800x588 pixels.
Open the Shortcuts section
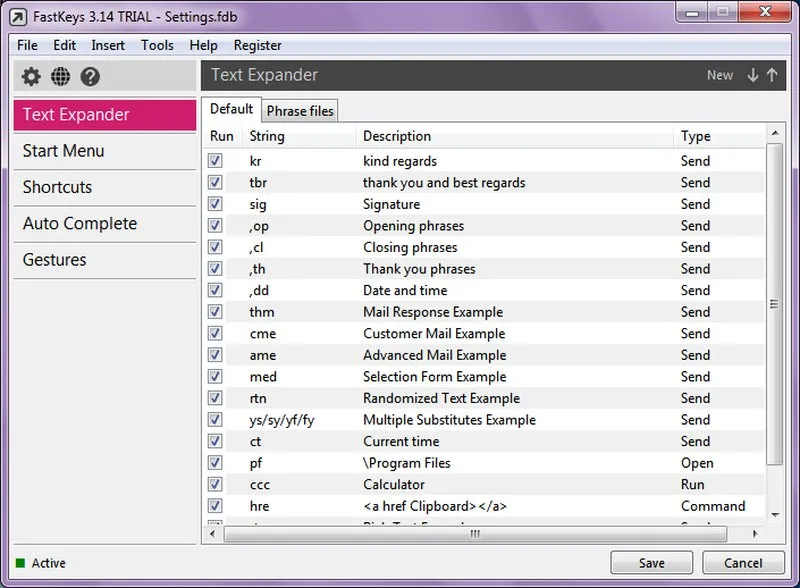(105, 187)
